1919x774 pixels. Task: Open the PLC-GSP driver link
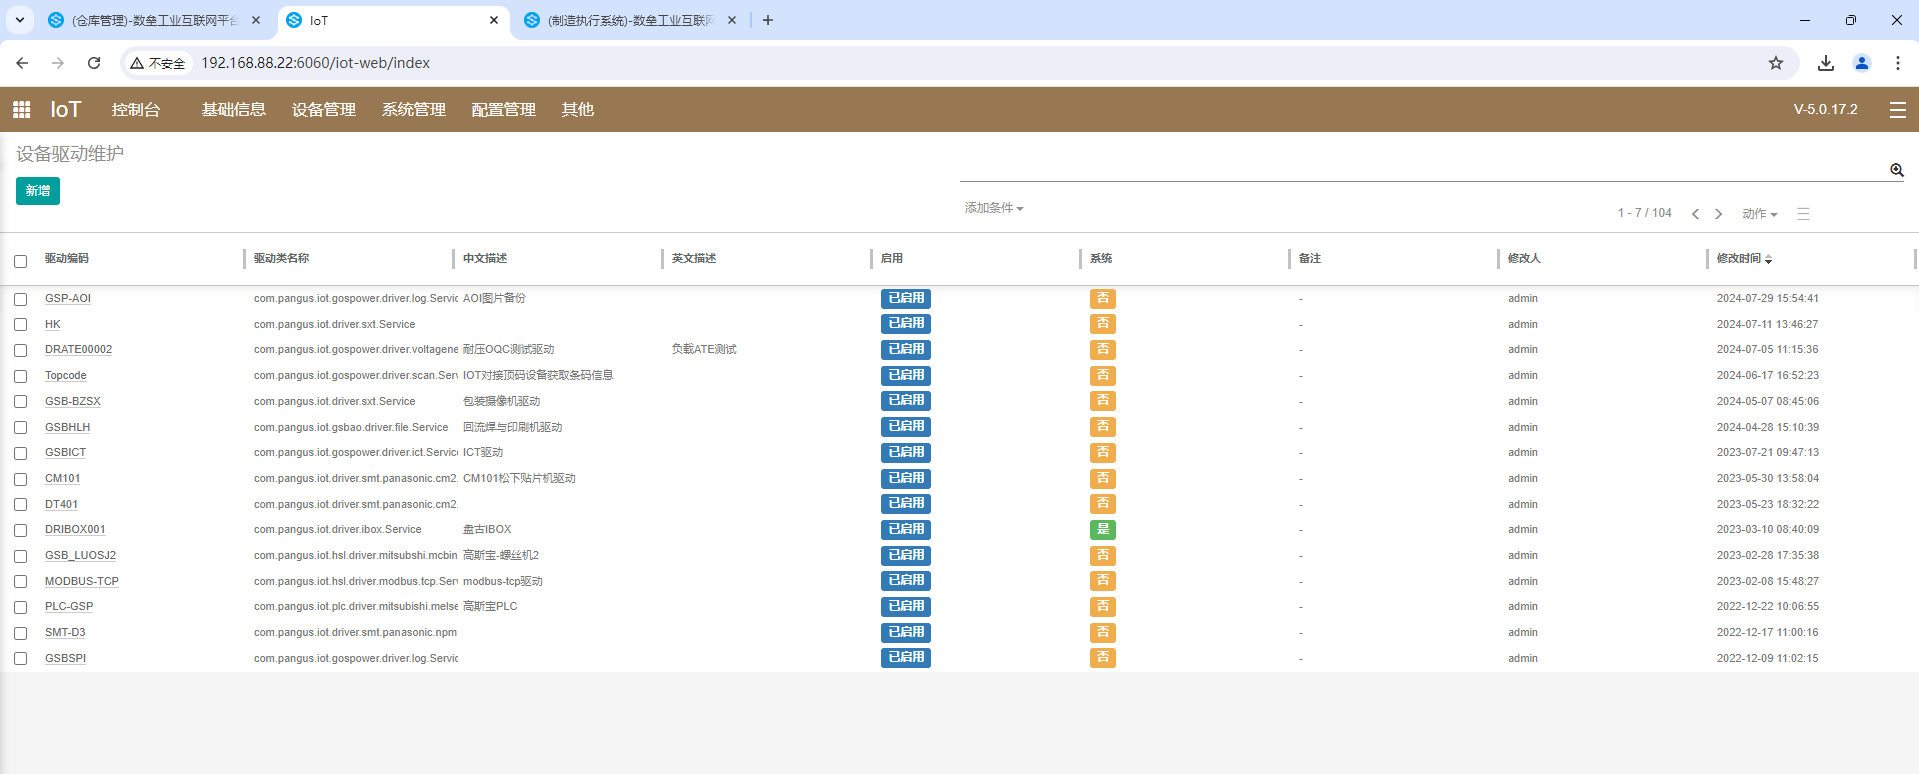[x=69, y=606]
